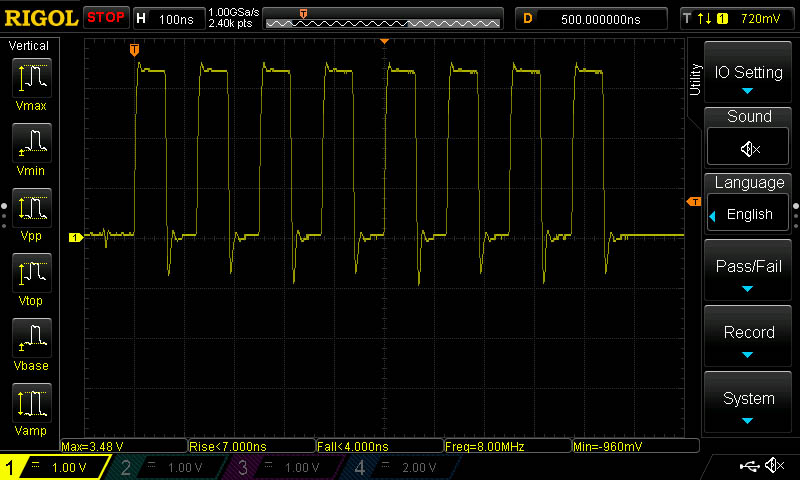
Task: Click the USB connection icon
Action: pos(749,465)
